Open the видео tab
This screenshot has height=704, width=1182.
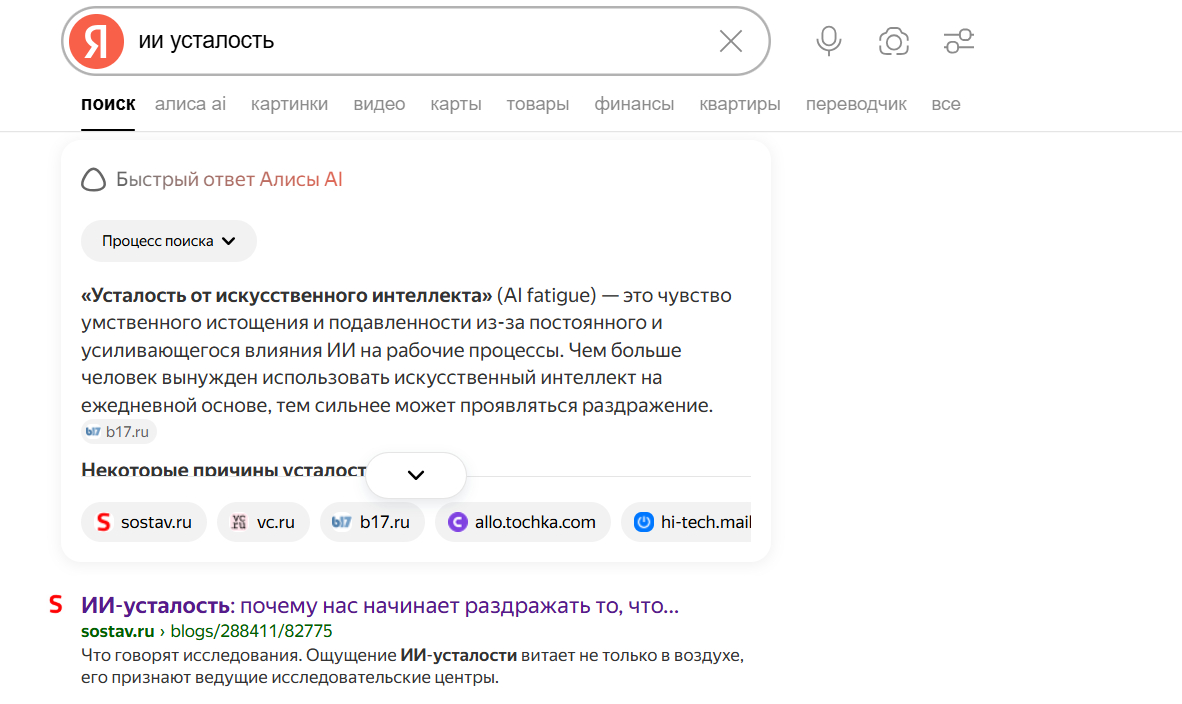point(379,104)
